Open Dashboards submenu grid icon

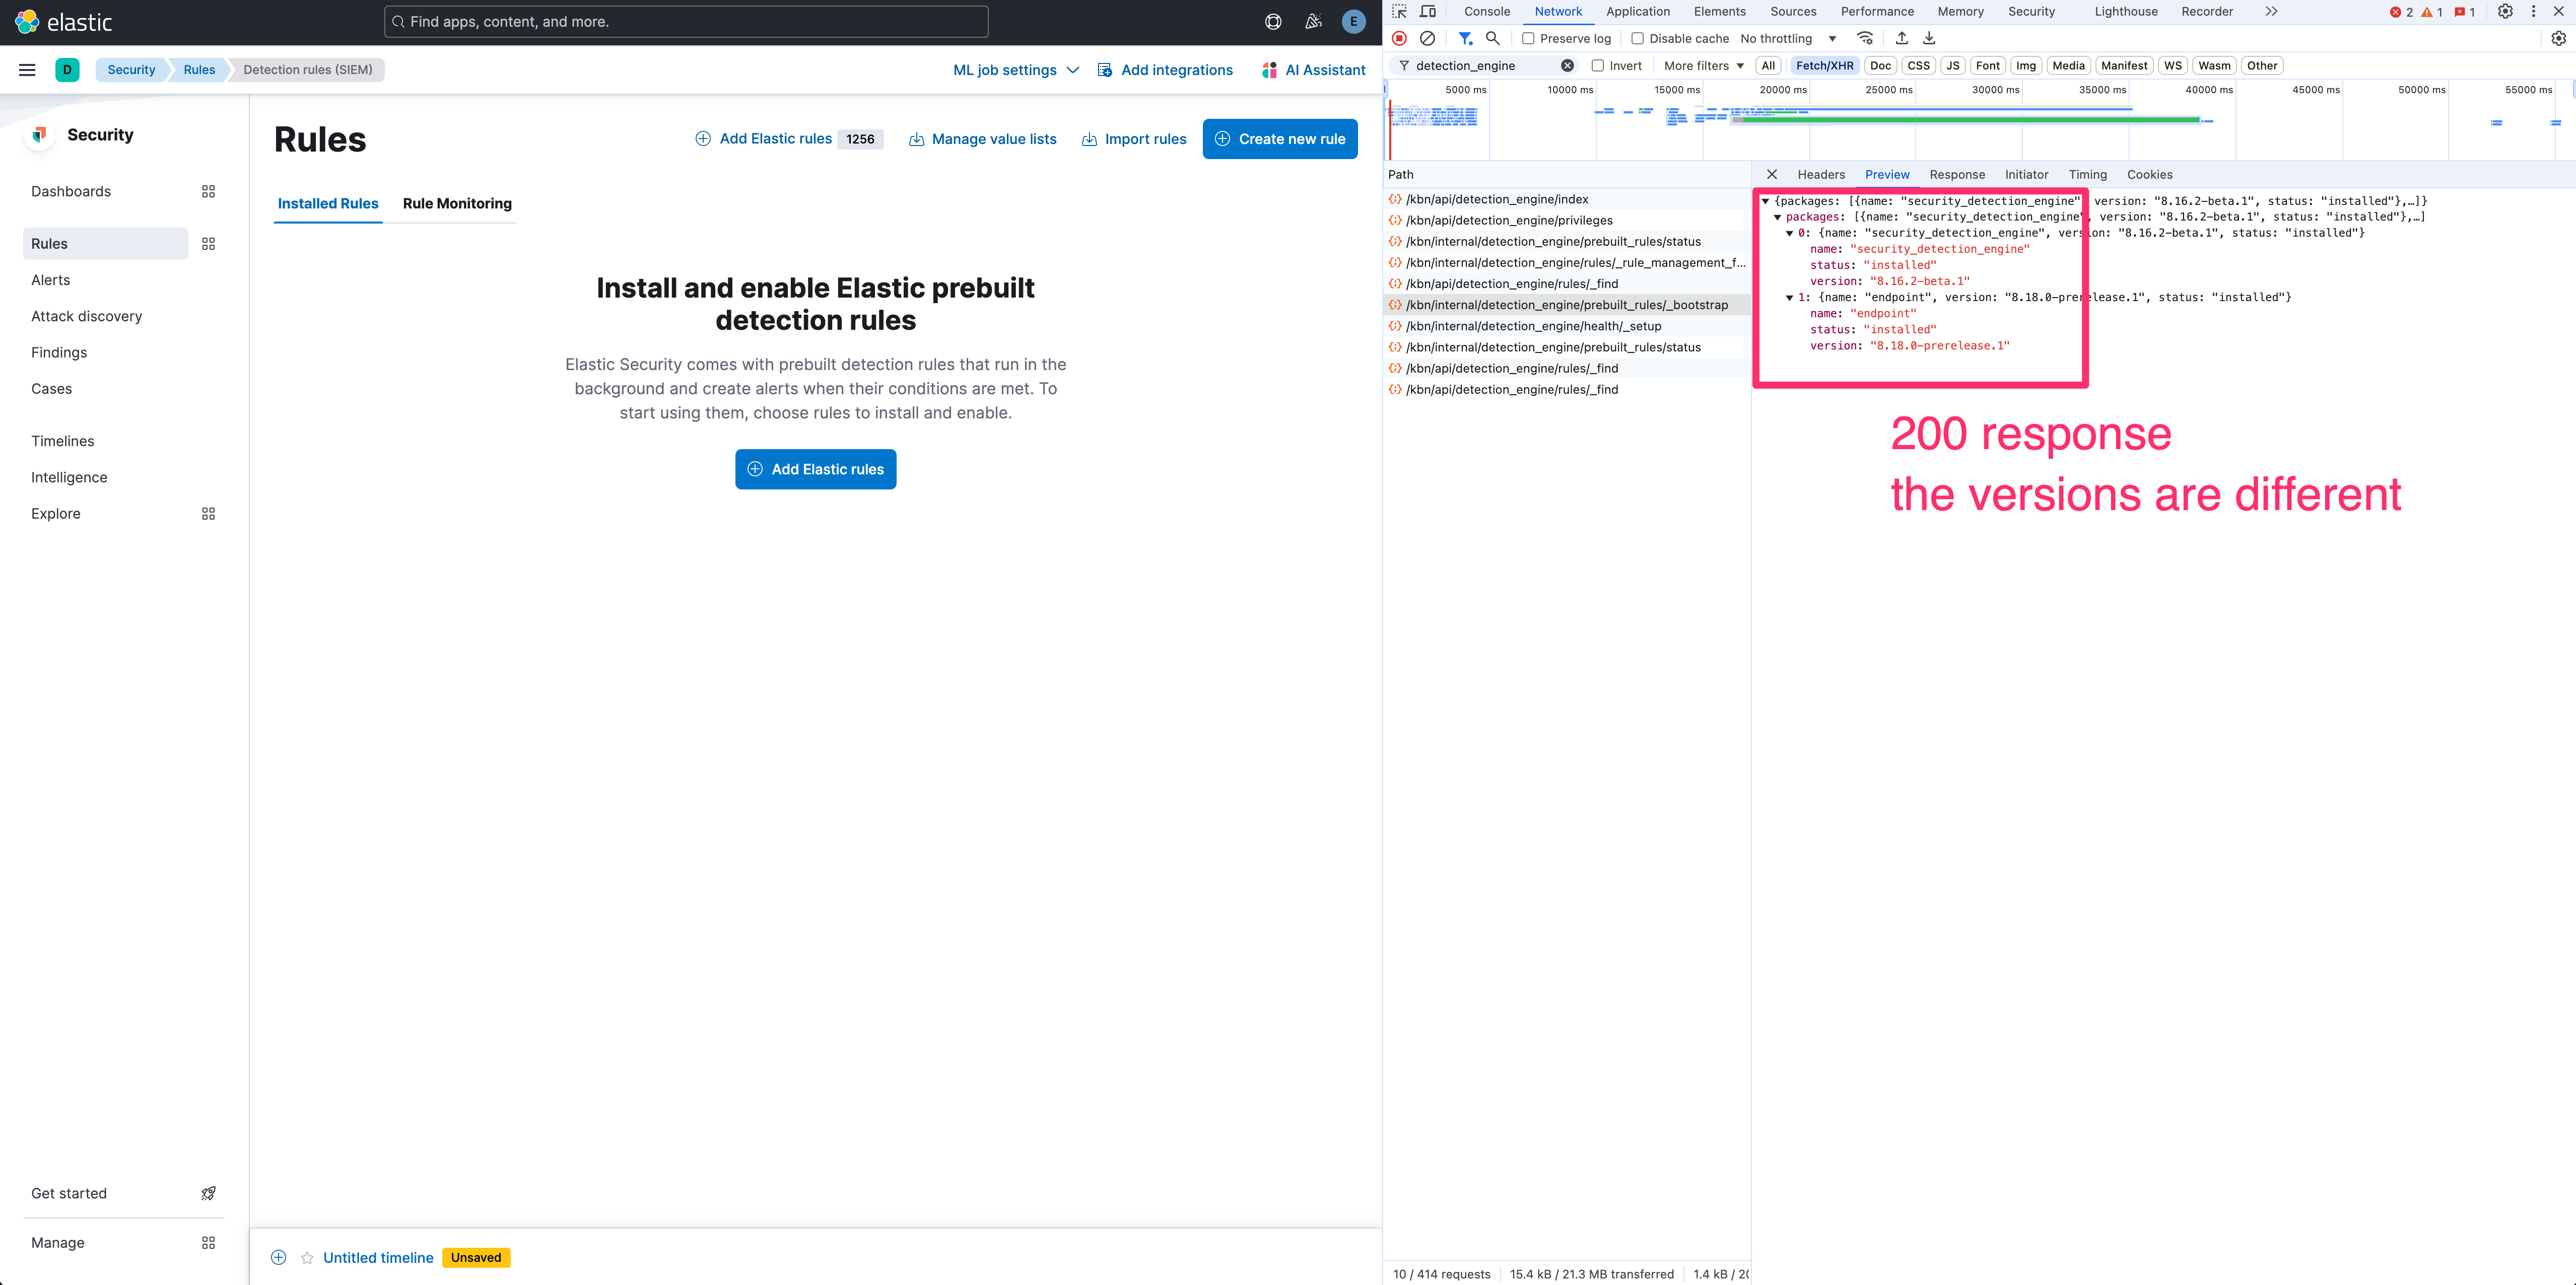(x=208, y=191)
